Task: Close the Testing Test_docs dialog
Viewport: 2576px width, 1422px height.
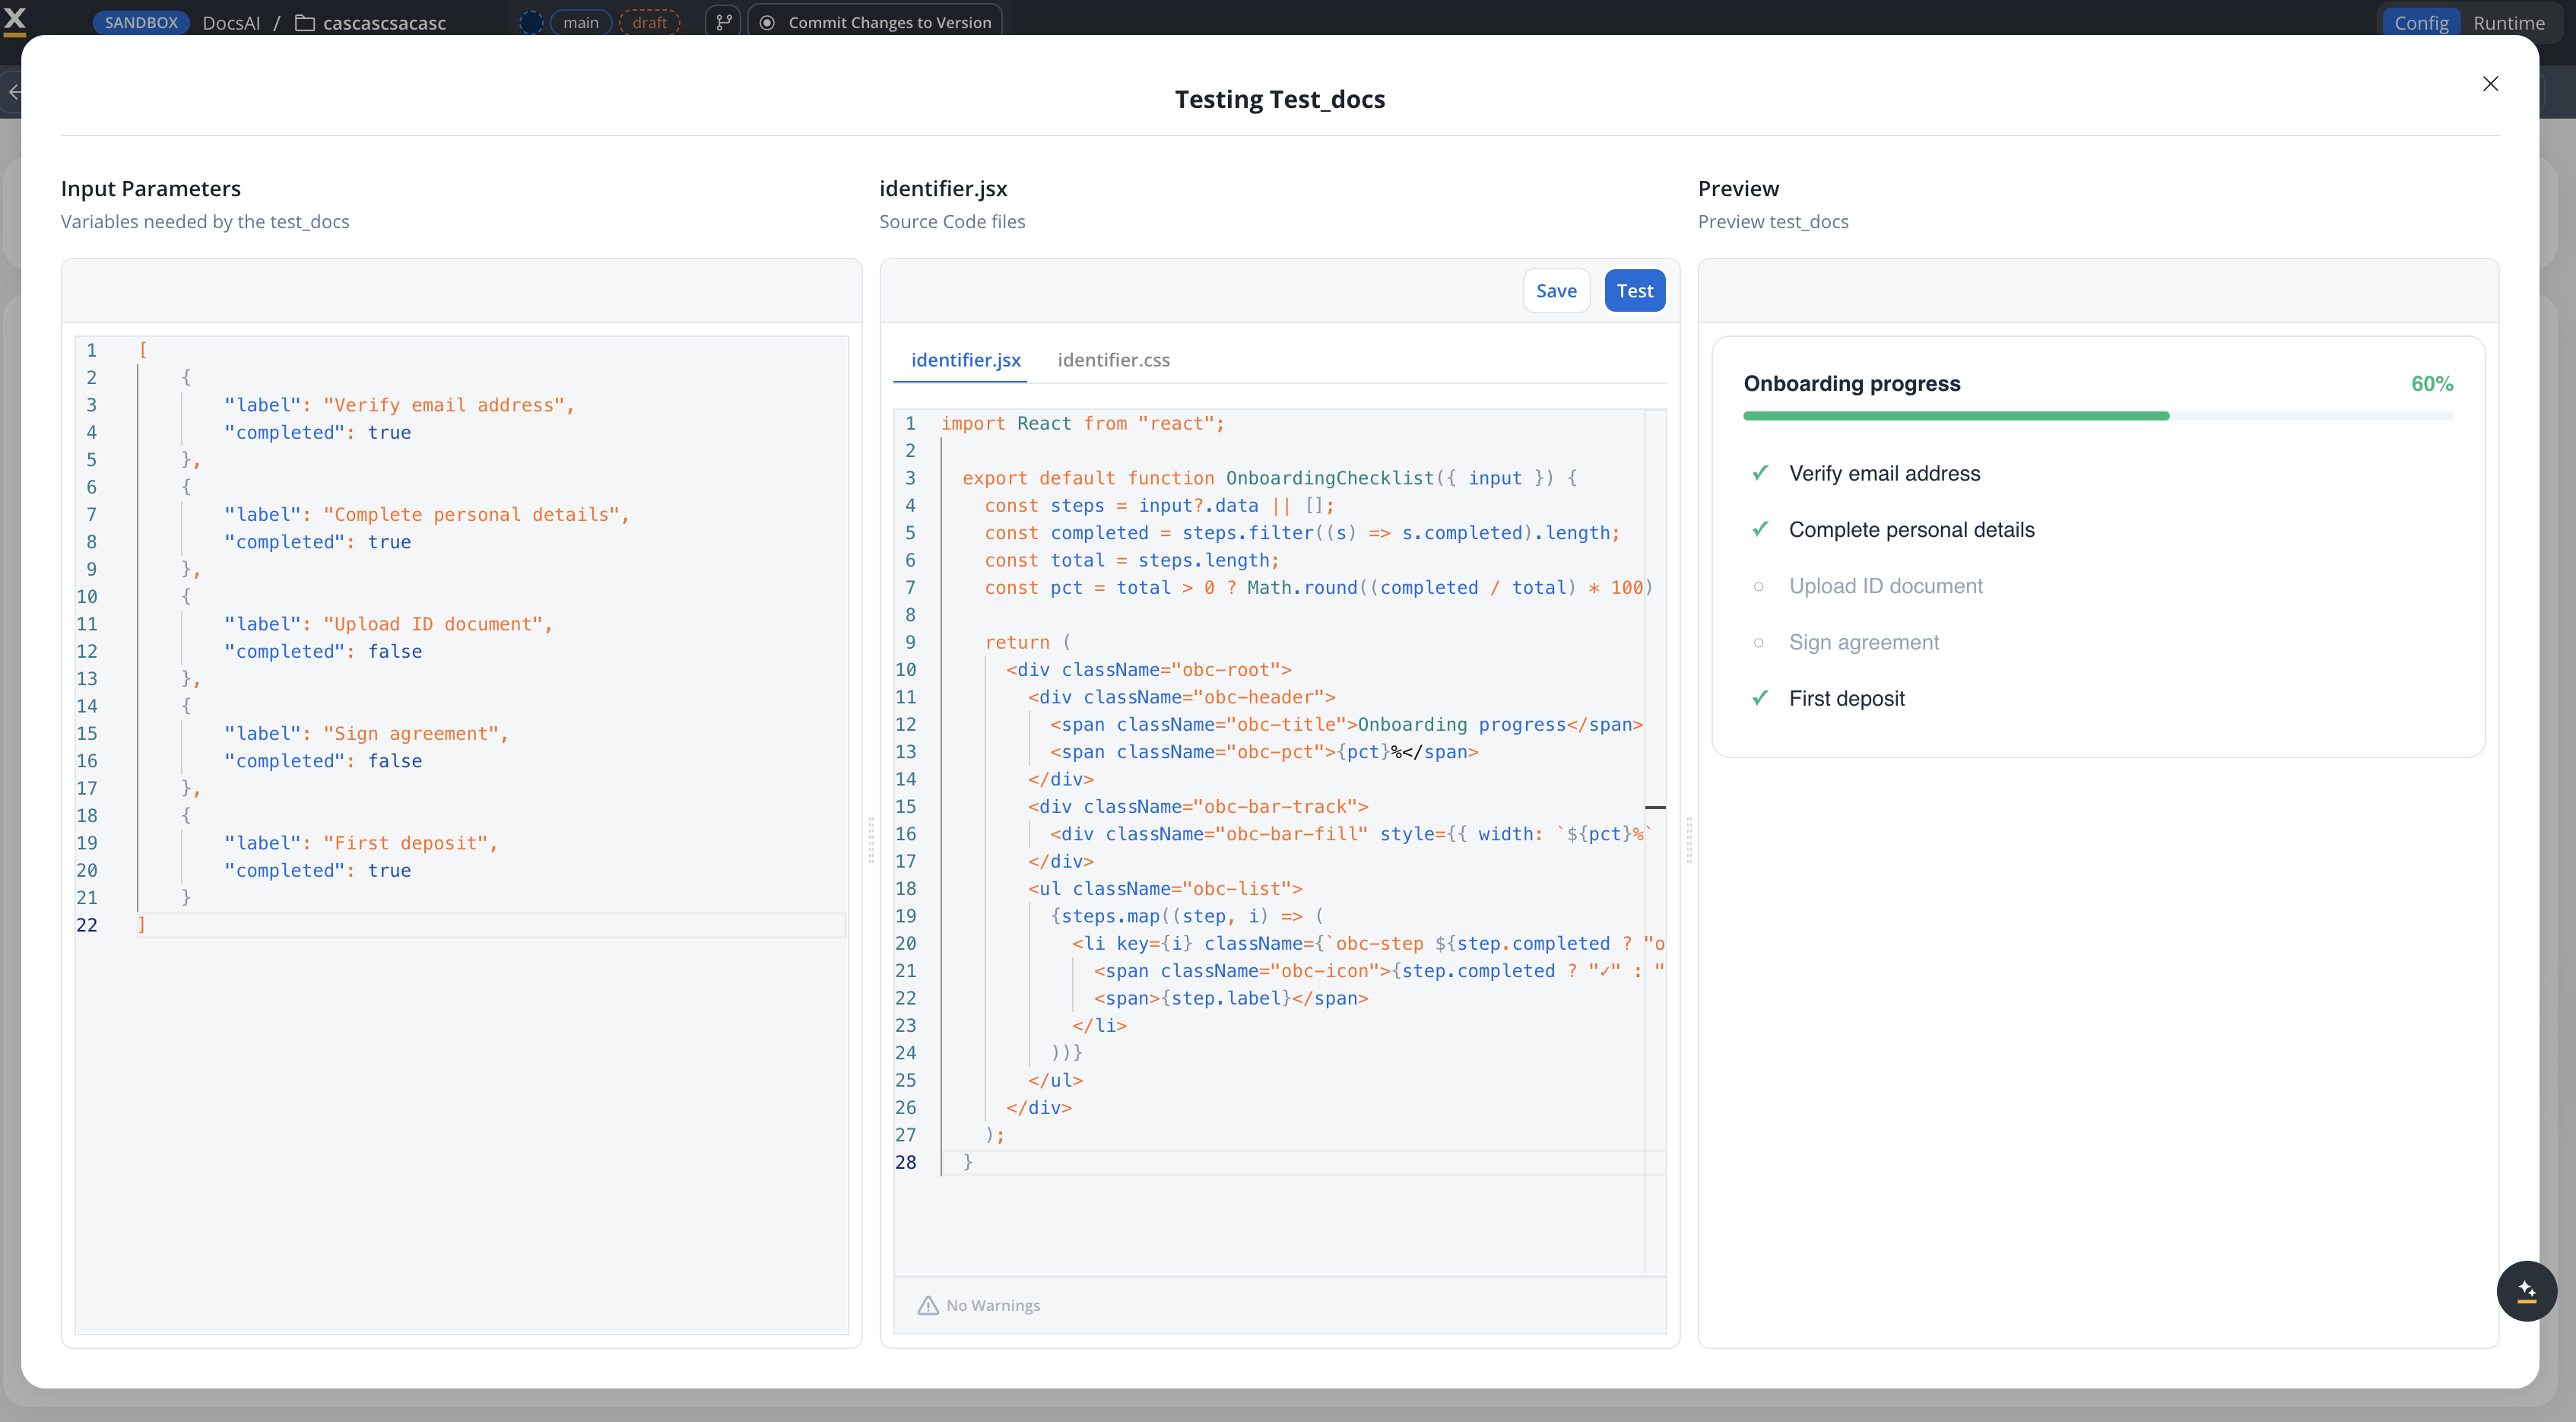Action: (x=2490, y=84)
